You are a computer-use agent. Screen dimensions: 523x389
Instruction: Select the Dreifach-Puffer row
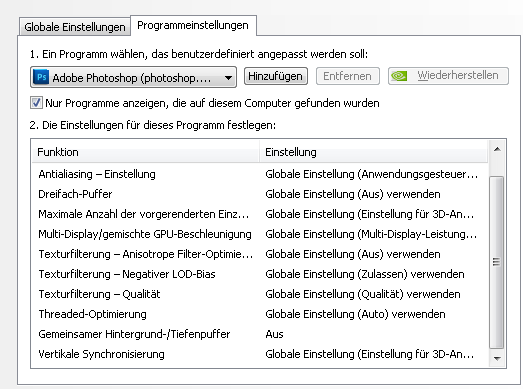click(x=259, y=194)
